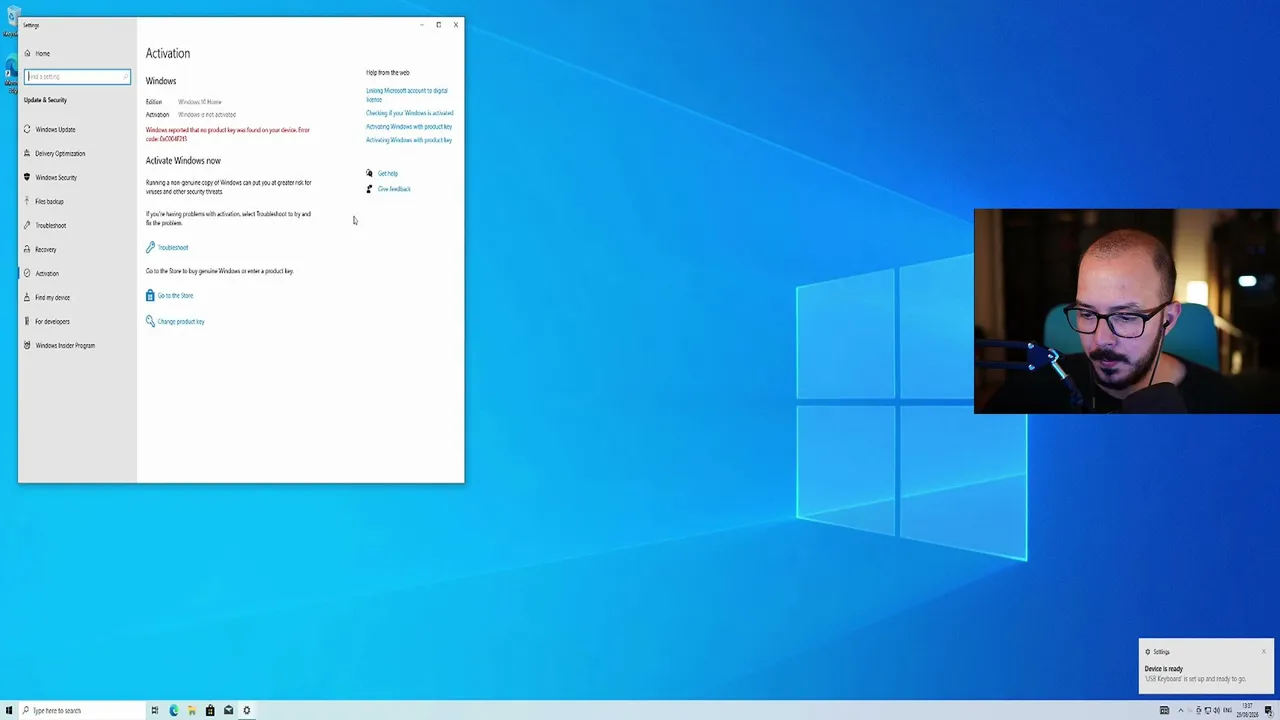Click the checkmark icon beside sidebar Activation
Viewport: 1280px width, 720px height.
(x=27, y=273)
